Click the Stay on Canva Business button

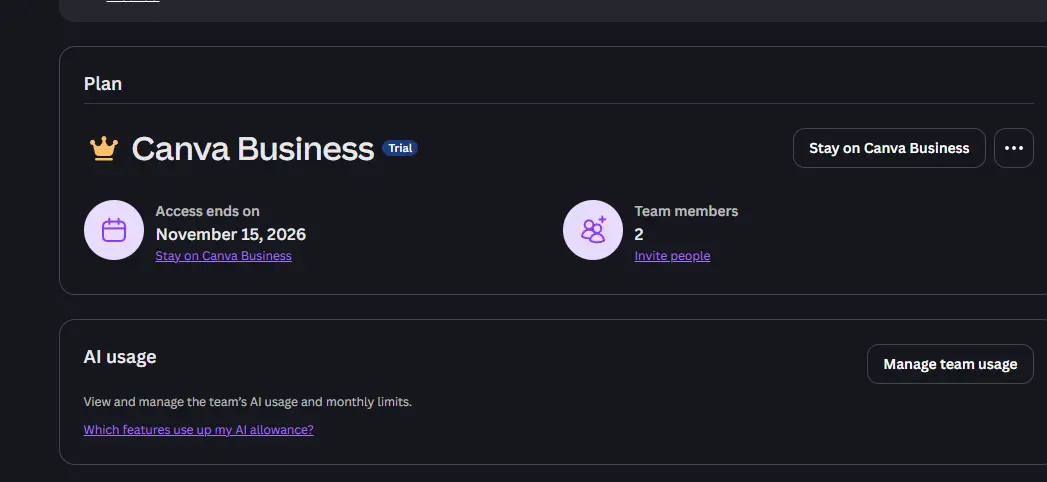click(x=889, y=148)
